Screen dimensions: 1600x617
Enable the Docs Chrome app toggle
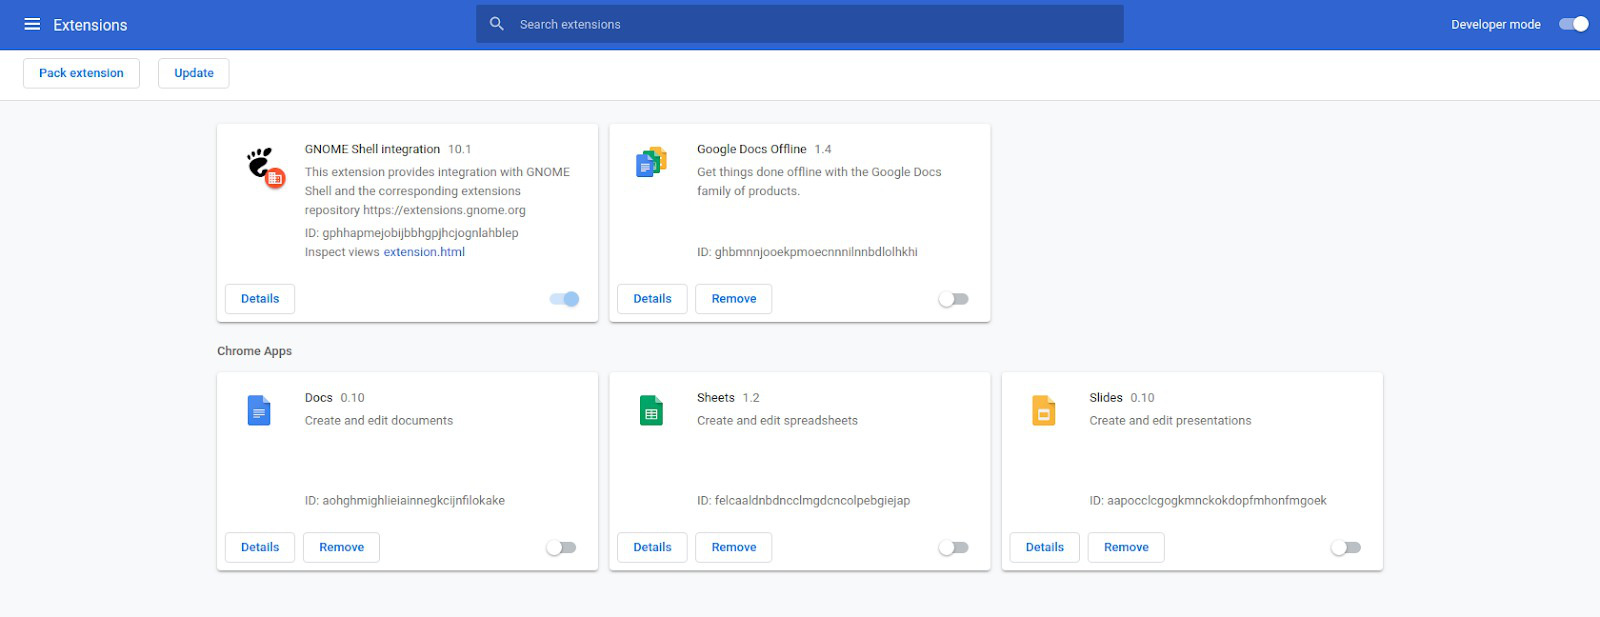point(561,547)
